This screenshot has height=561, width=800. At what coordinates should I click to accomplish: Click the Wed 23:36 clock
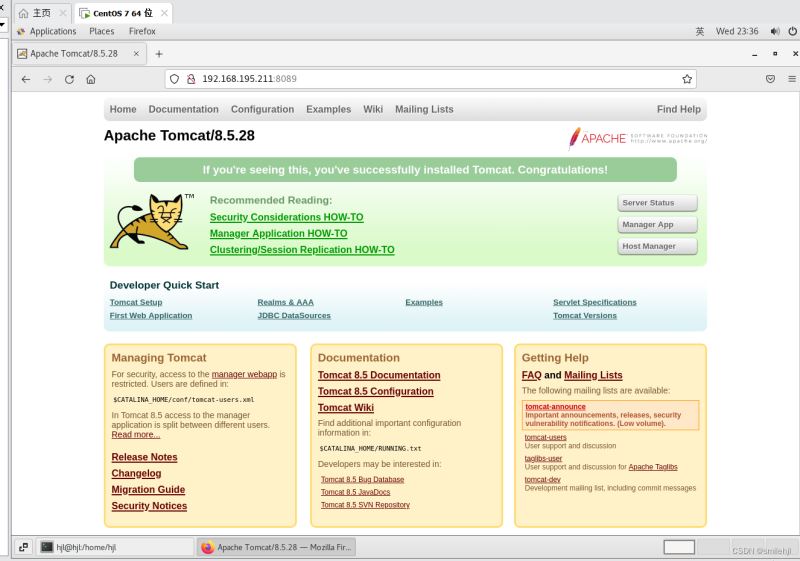[737, 31]
